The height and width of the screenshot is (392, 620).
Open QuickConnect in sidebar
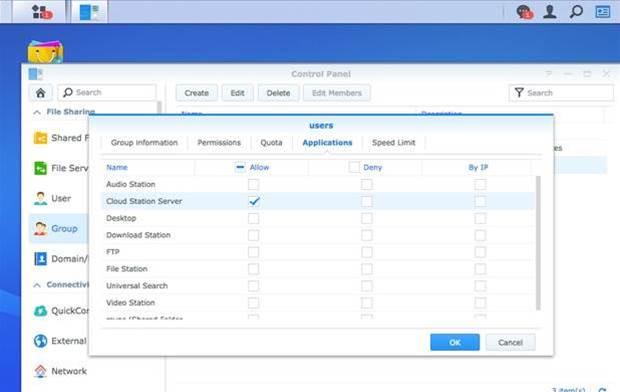point(59,311)
